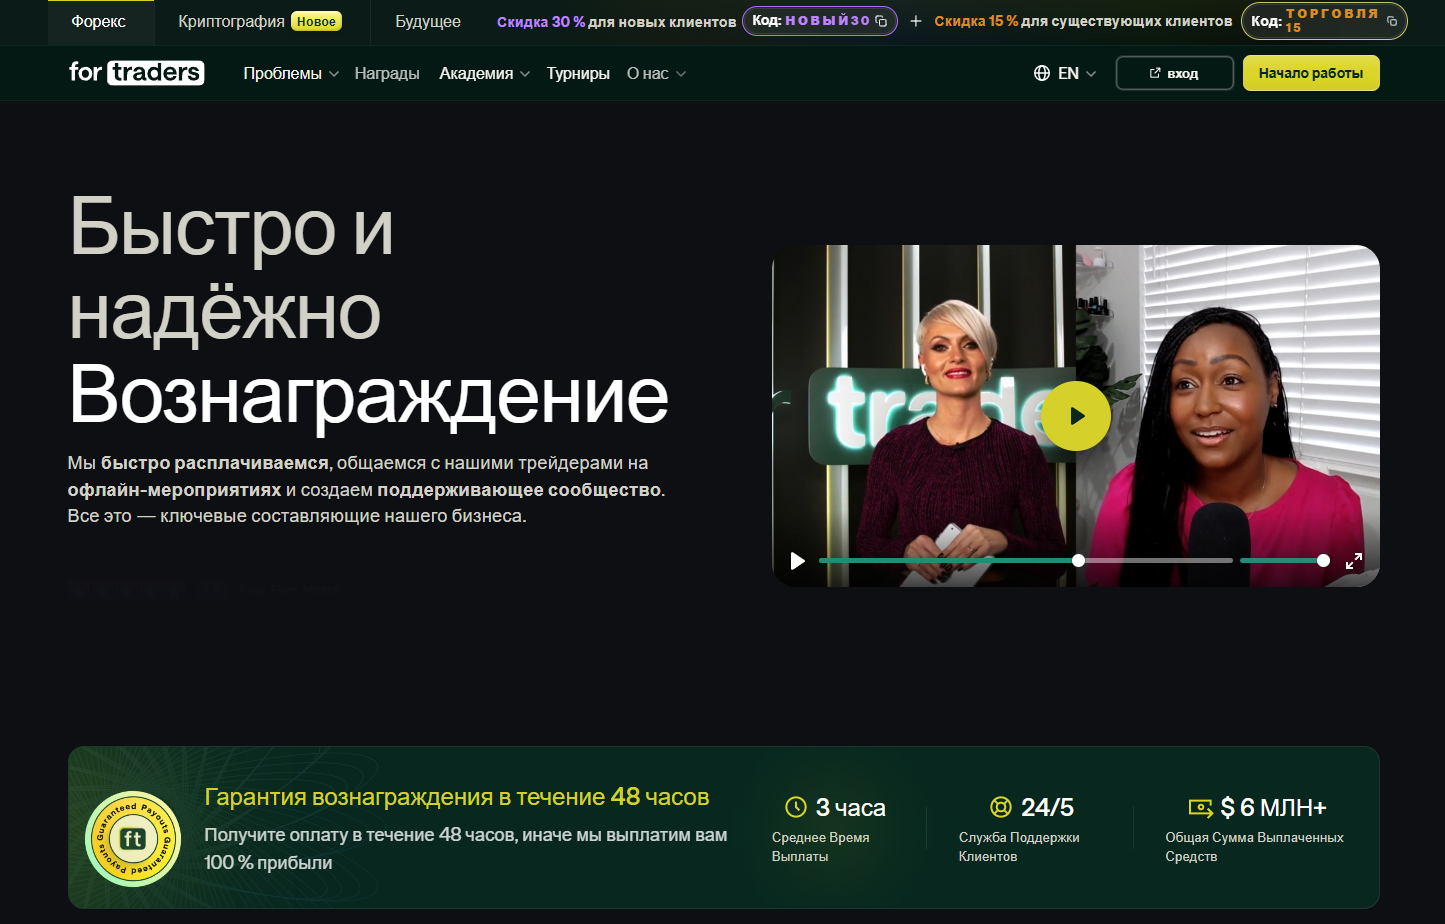Click the video thumbnail of two women

(x=1076, y=416)
